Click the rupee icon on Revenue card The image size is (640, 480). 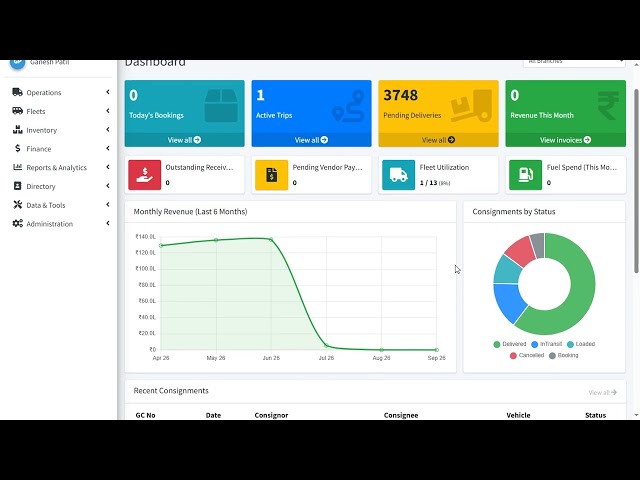[608, 105]
